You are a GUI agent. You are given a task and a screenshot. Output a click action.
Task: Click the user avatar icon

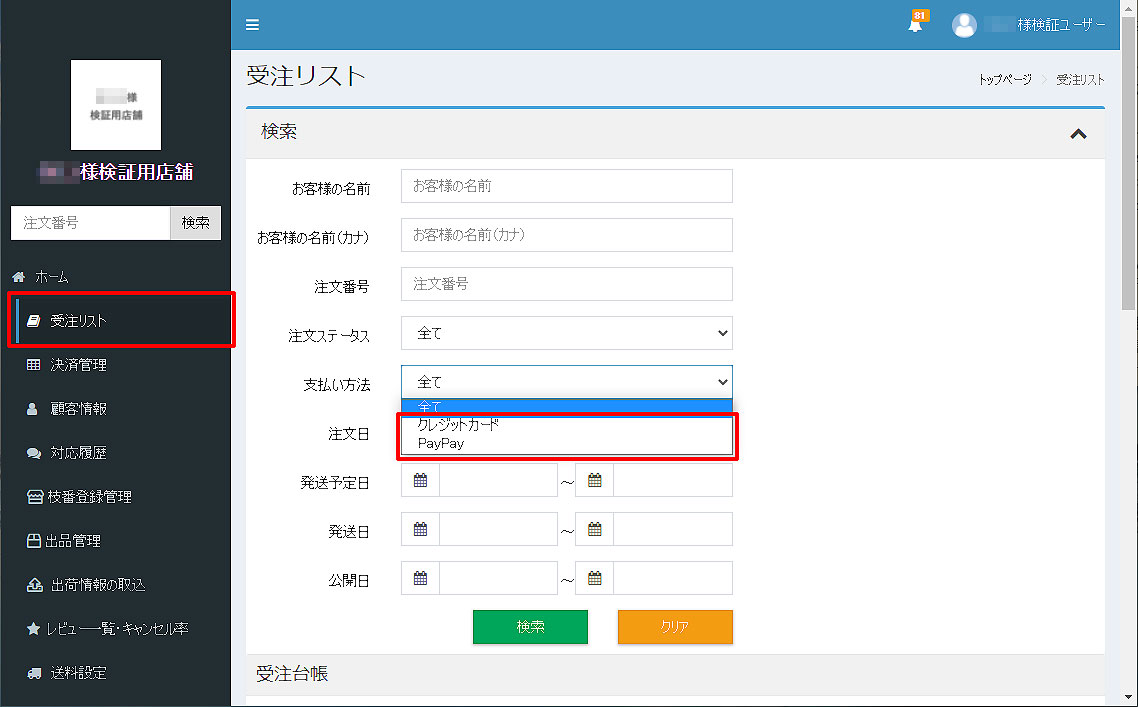point(964,25)
